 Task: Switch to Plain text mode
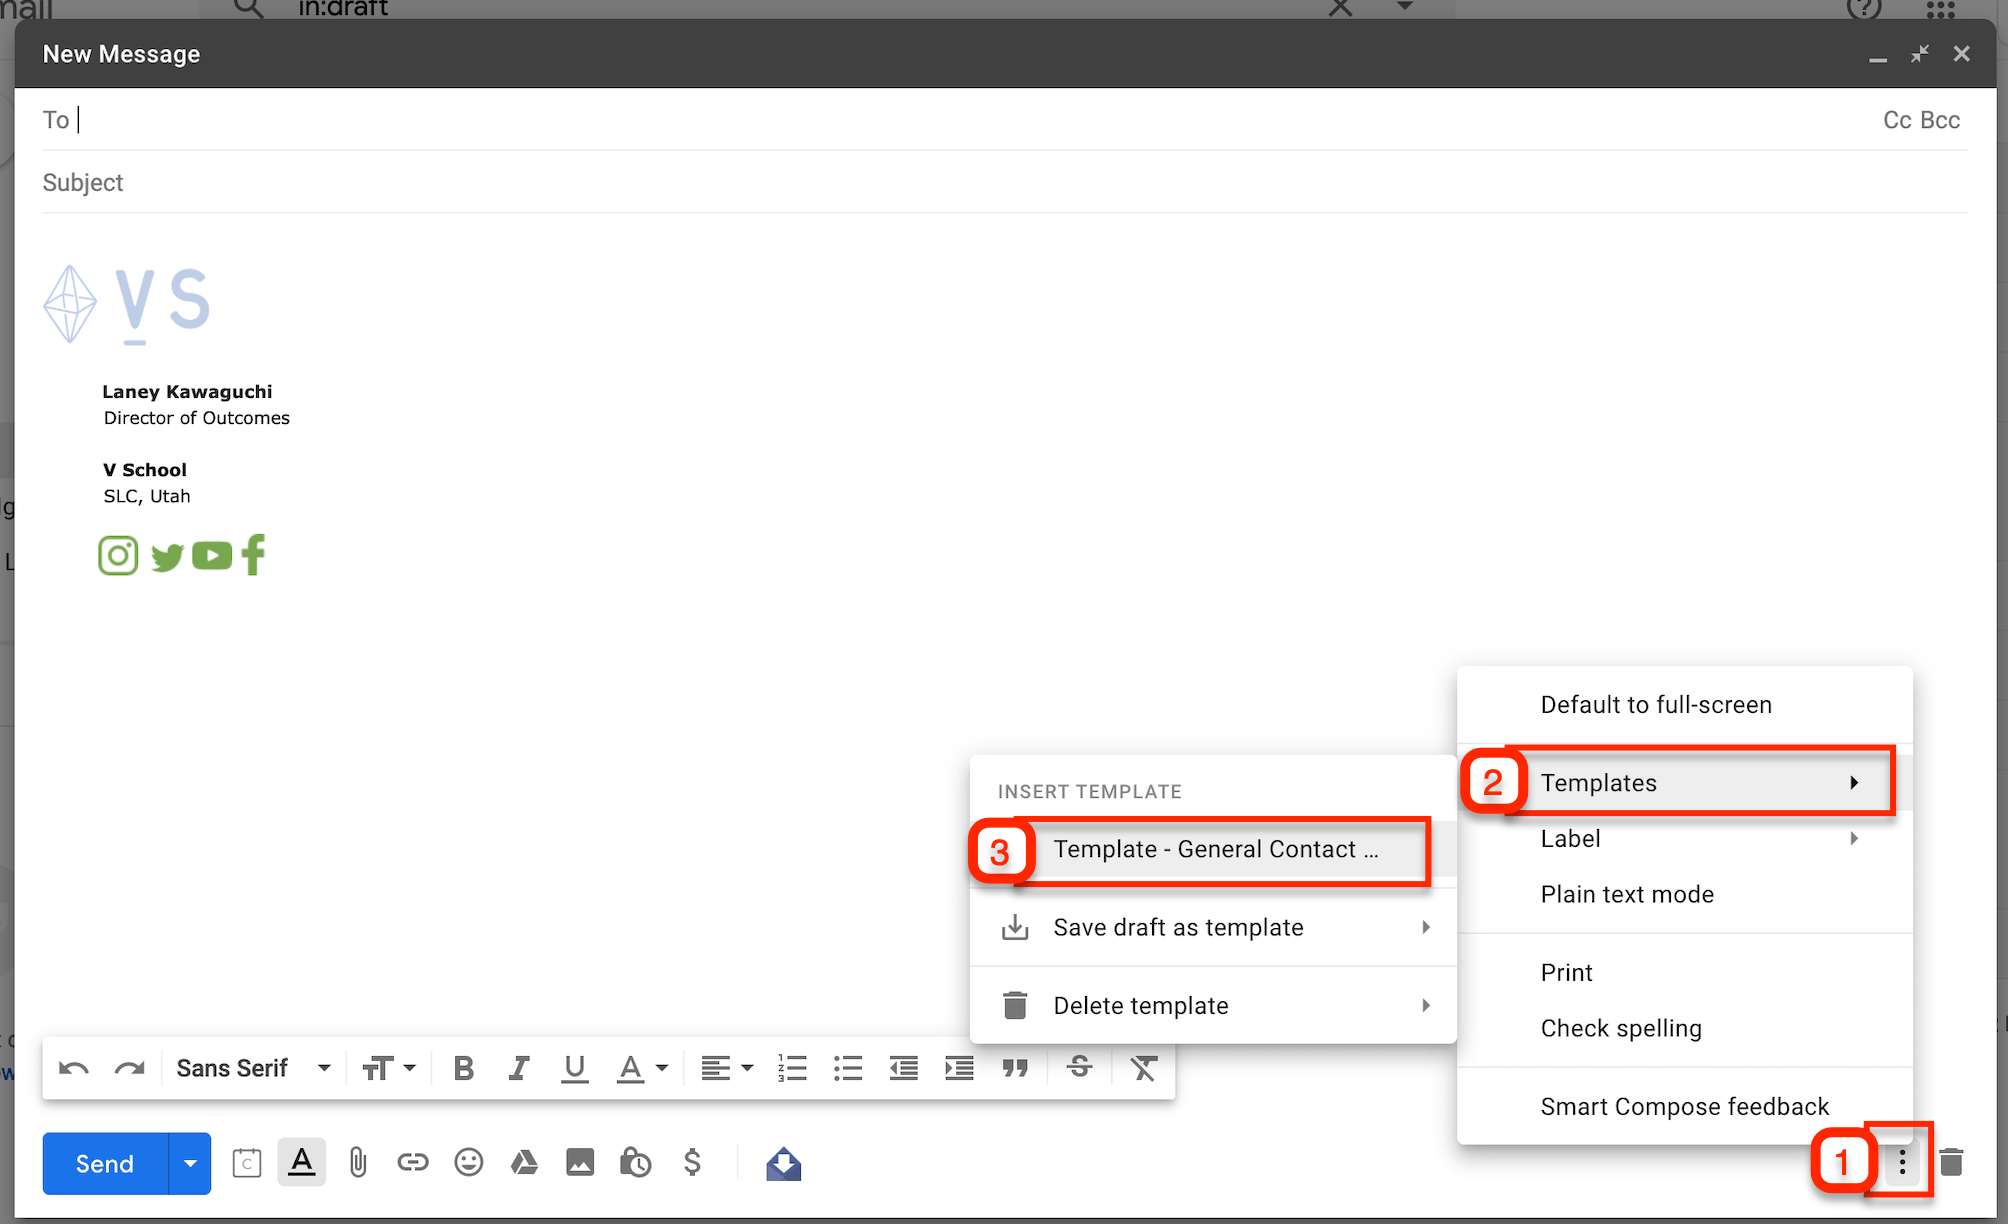(x=1627, y=894)
